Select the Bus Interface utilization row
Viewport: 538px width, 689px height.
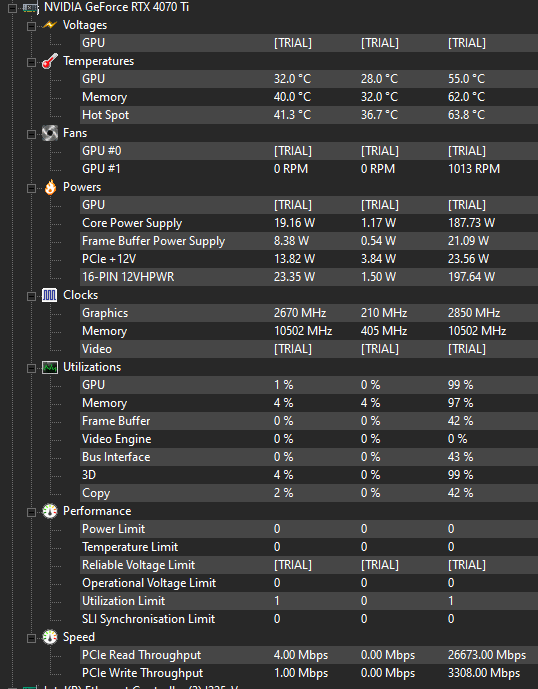[x=309, y=457]
